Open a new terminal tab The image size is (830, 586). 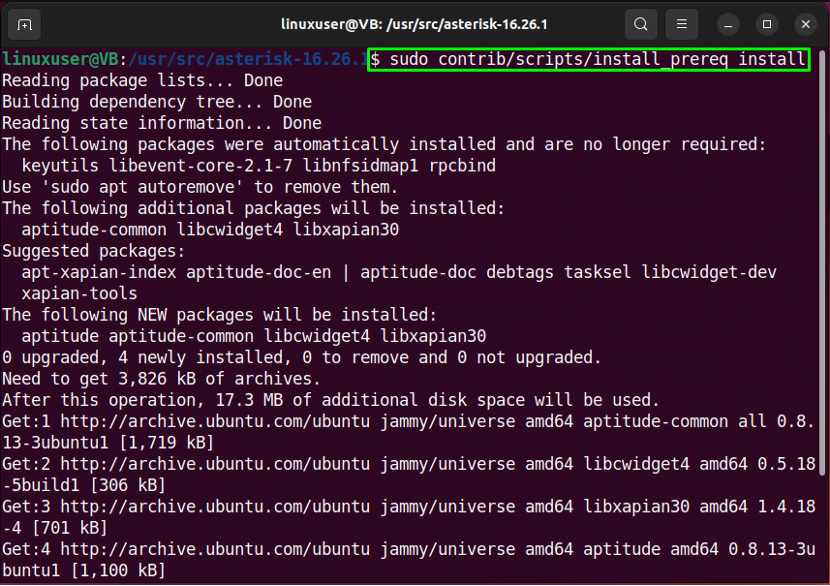click(24, 24)
